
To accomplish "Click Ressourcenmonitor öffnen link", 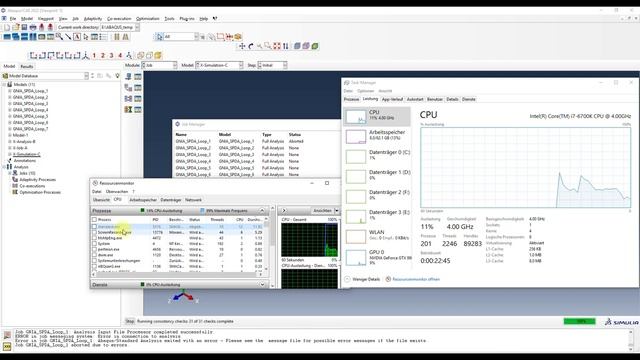I will [x=416, y=279].
